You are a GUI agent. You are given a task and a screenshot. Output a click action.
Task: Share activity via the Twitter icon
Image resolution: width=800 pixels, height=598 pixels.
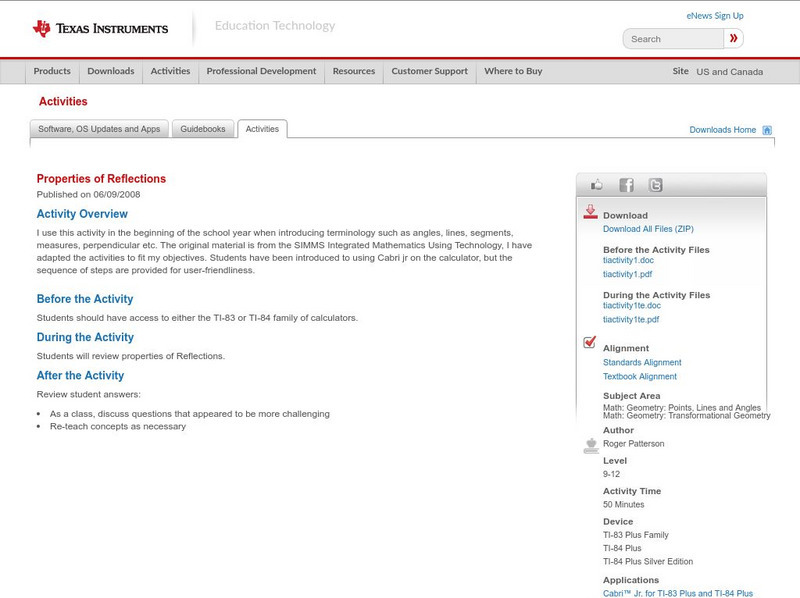[x=655, y=185]
